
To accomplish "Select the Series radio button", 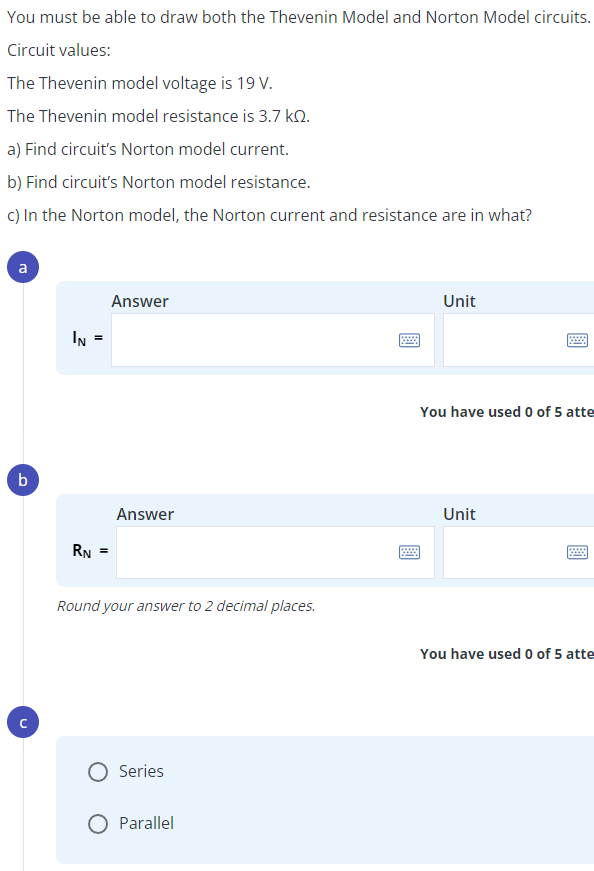I will pos(98,771).
